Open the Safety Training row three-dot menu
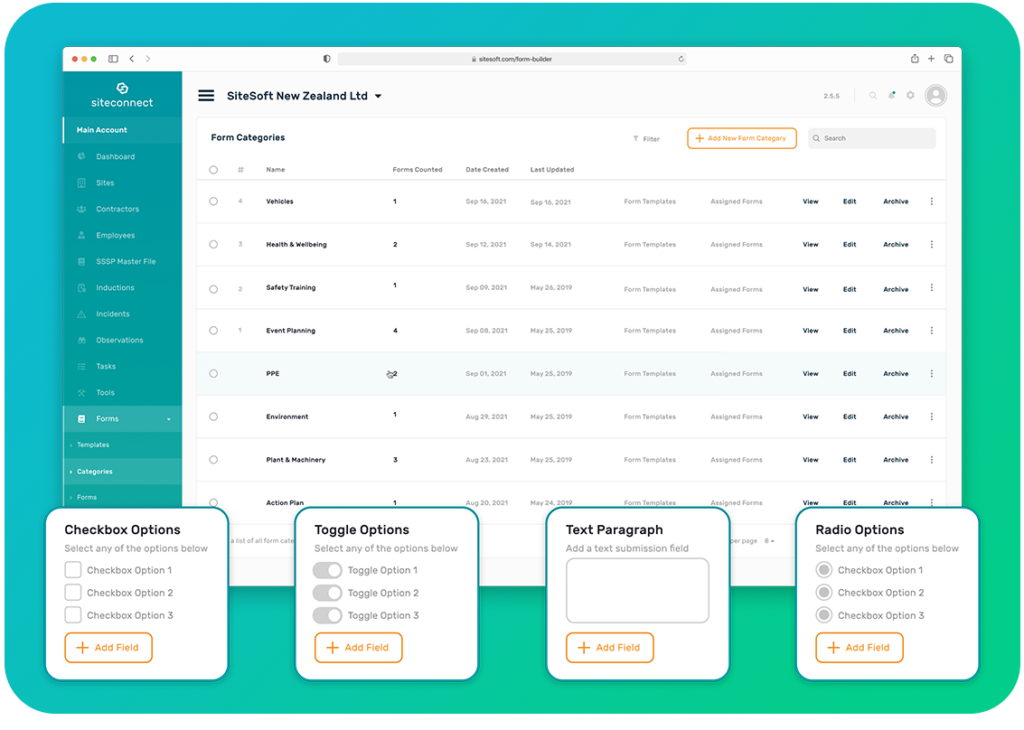The width and height of the screenshot is (1024, 730). [x=931, y=288]
